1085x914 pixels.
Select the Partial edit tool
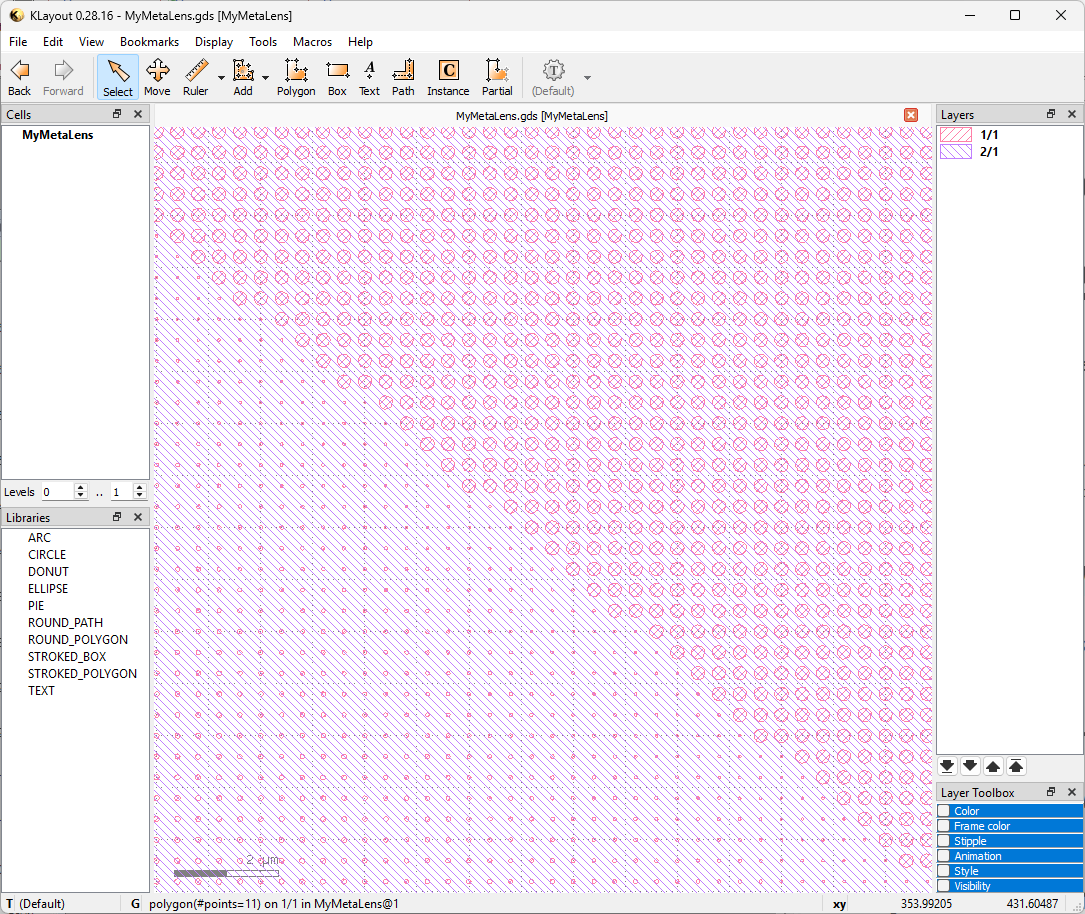pos(497,77)
